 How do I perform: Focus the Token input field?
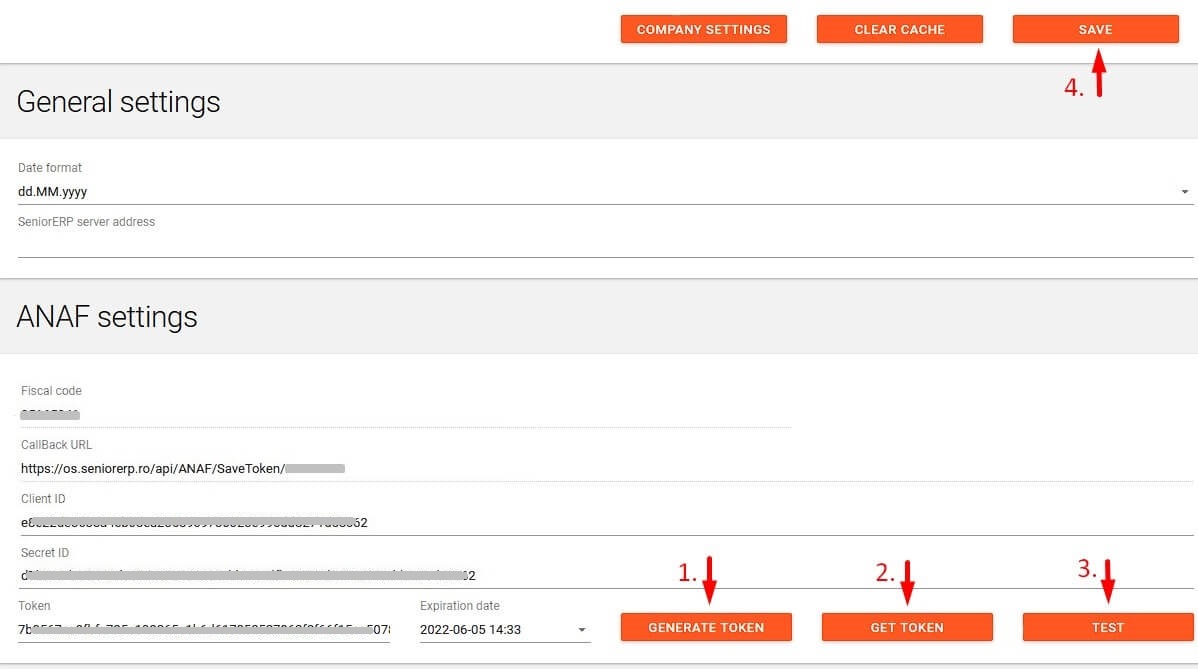pos(204,630)
